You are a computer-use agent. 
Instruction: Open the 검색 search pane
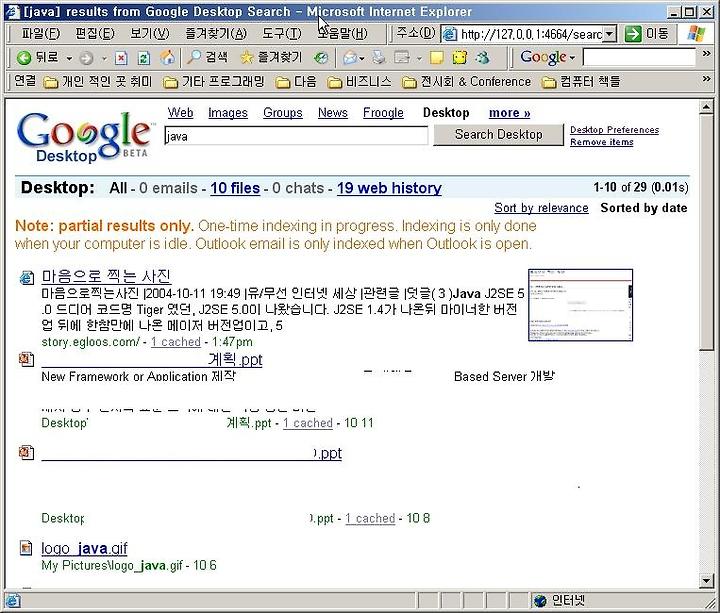tap(207, 57)
